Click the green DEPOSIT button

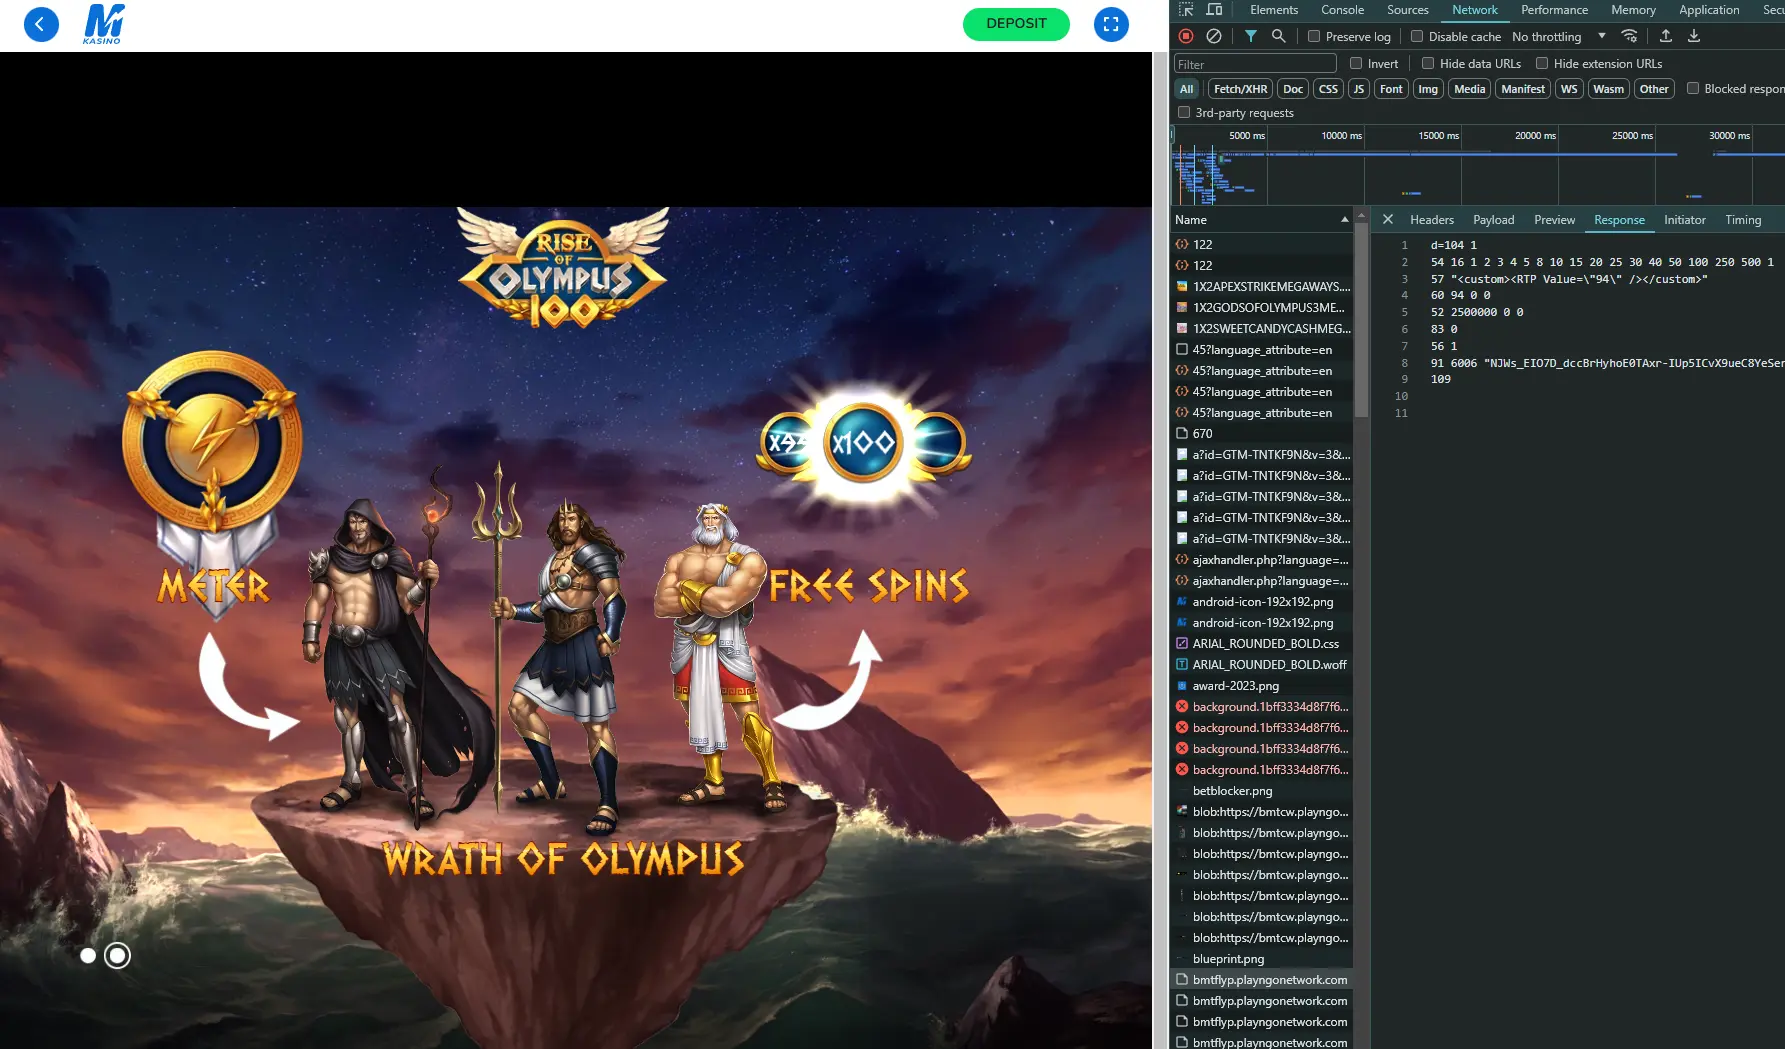(1016, 24)
